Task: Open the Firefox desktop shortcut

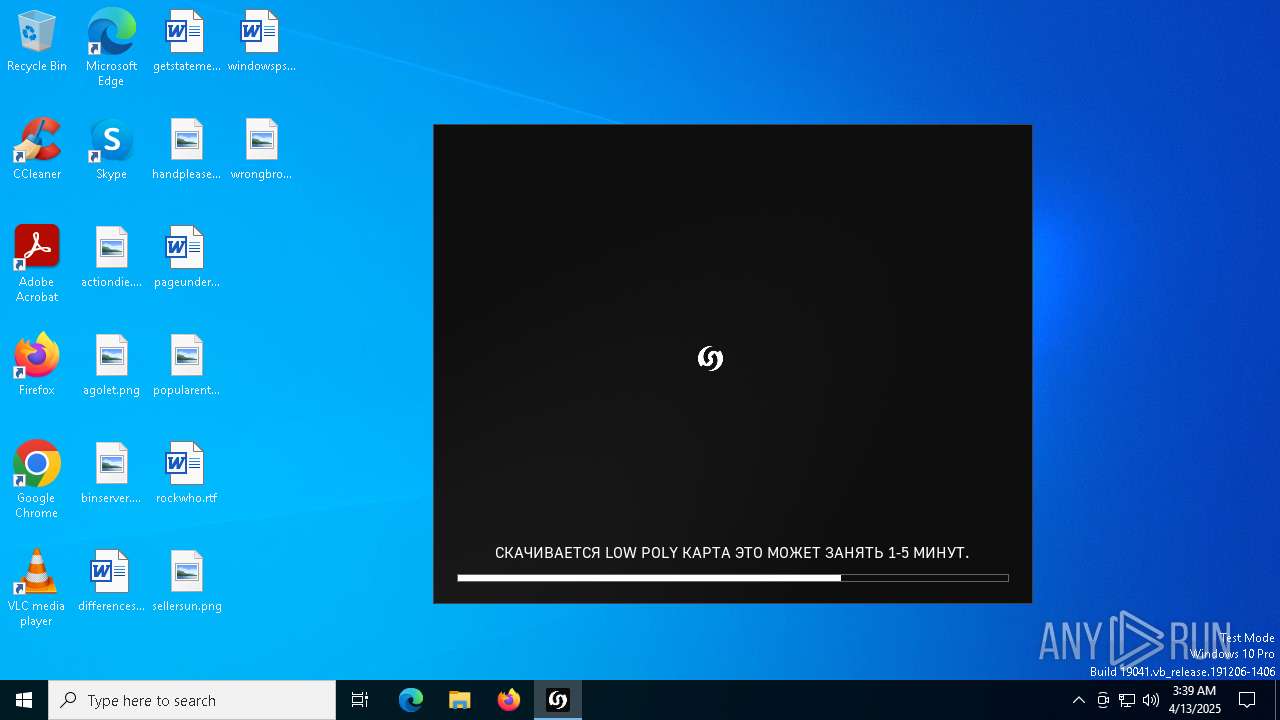Action: pyautogui.click(x=37, y=366)
